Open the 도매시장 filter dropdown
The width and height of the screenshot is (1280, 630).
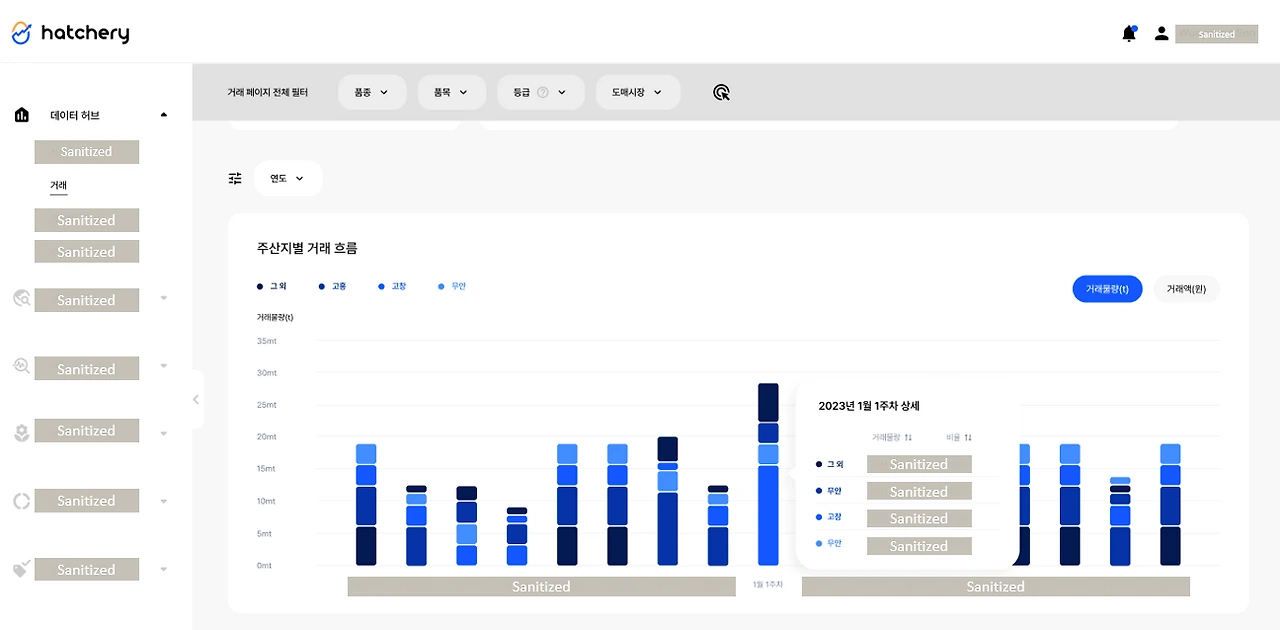(x=638, y=92)
